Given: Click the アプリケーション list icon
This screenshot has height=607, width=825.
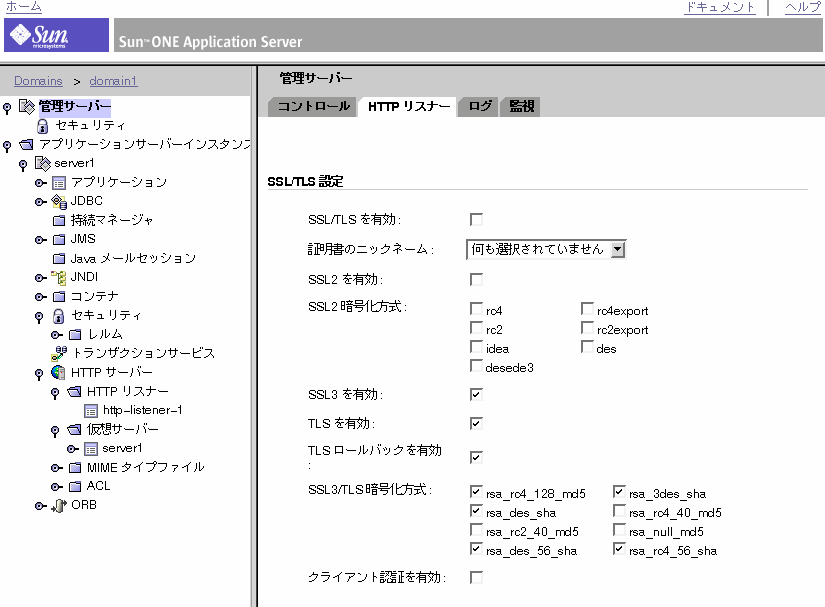Looking at the screenshot, I should click(x=59, y=183).
